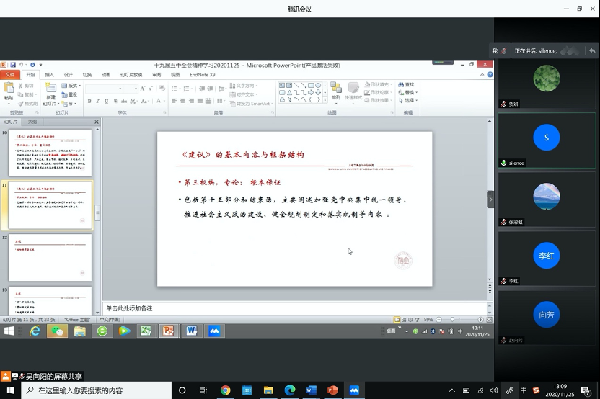This screenshot has height=399, width=600.
Task: Open the red File tab in PowerPoint
Action: (10, 75)
